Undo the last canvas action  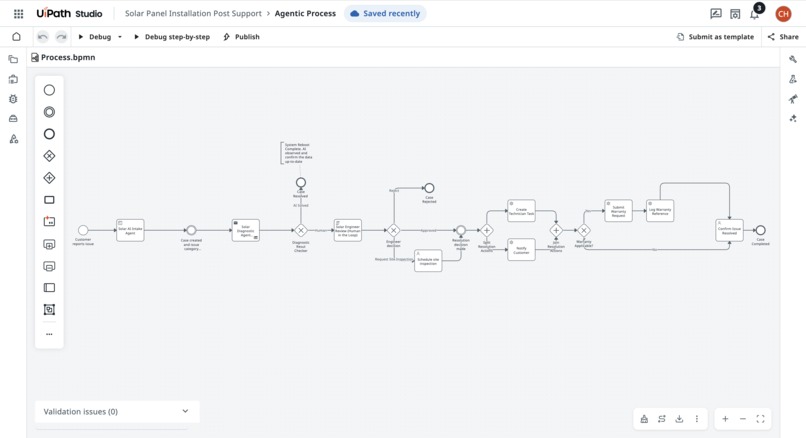coord(43,36)
